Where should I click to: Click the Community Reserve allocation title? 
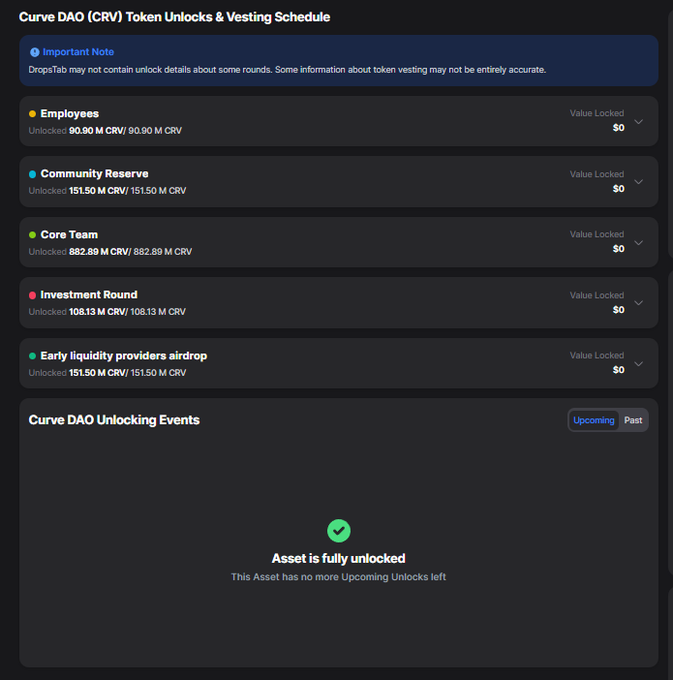tap(94, 173)
